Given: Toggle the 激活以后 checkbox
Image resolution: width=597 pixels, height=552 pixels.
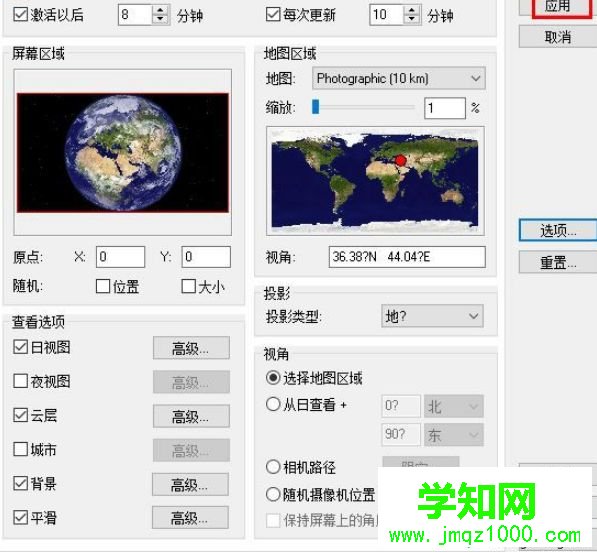Looking at the screenshot, I should (20, 14).
